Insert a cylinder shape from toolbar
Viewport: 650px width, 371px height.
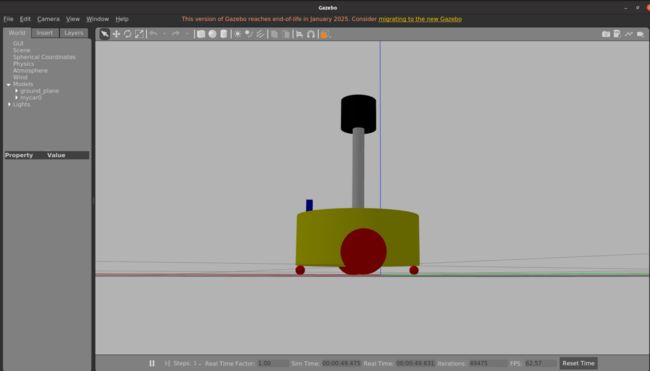(224, 34)
